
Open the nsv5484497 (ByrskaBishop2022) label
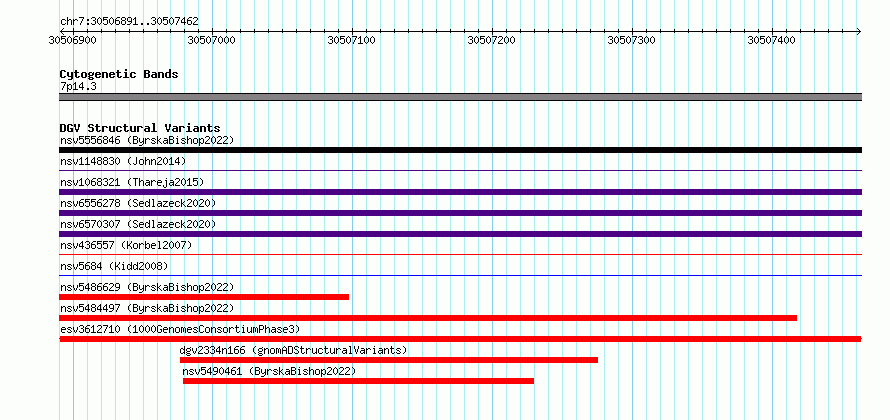point(147,308)
